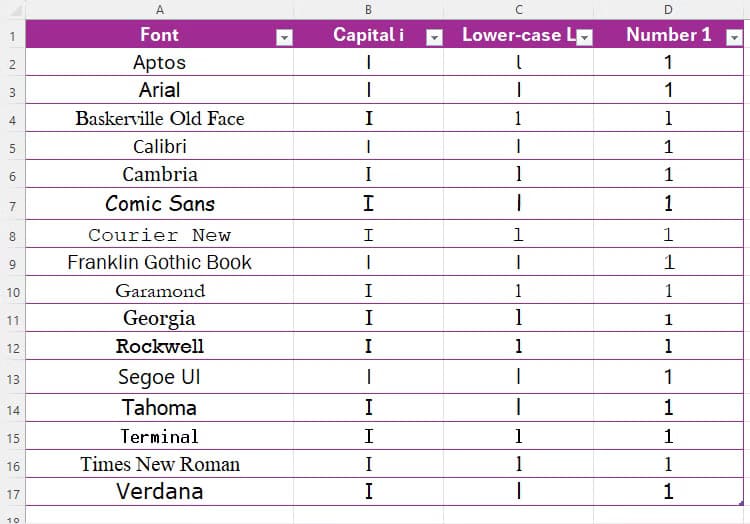Click the Times New Roman cell
Screen dimensions: 750x524
click(159, 464)
